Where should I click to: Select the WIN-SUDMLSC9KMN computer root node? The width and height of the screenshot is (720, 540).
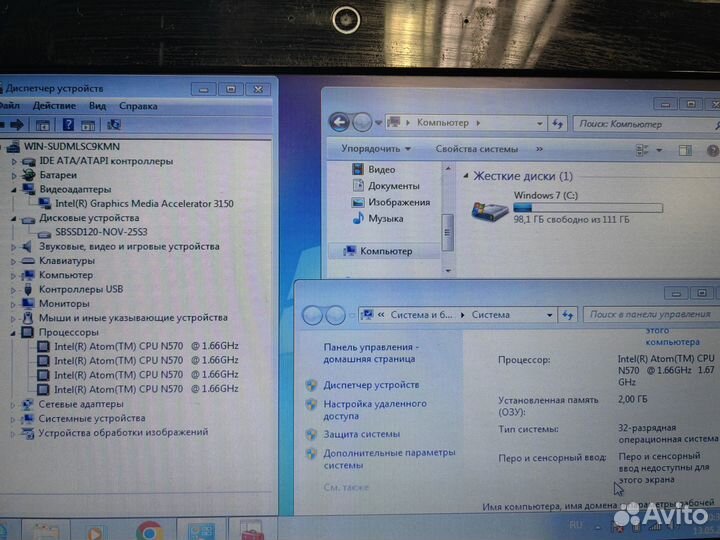coord(72,146)
